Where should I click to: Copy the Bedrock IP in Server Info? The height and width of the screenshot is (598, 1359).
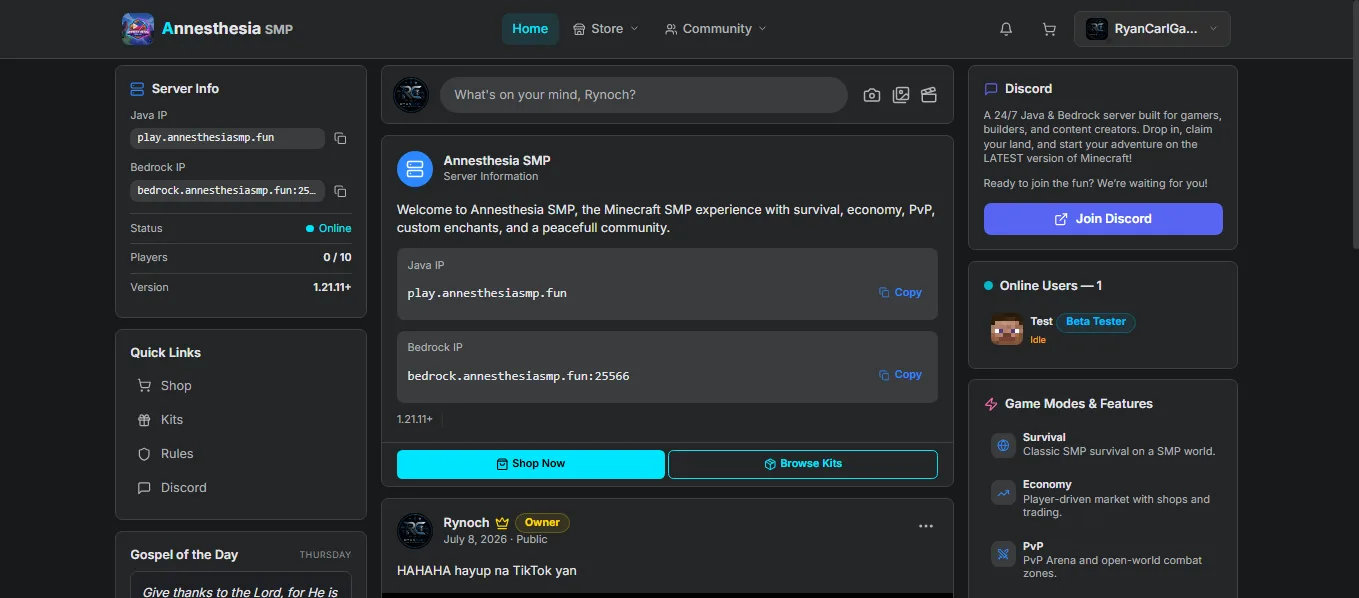point(340,191)
